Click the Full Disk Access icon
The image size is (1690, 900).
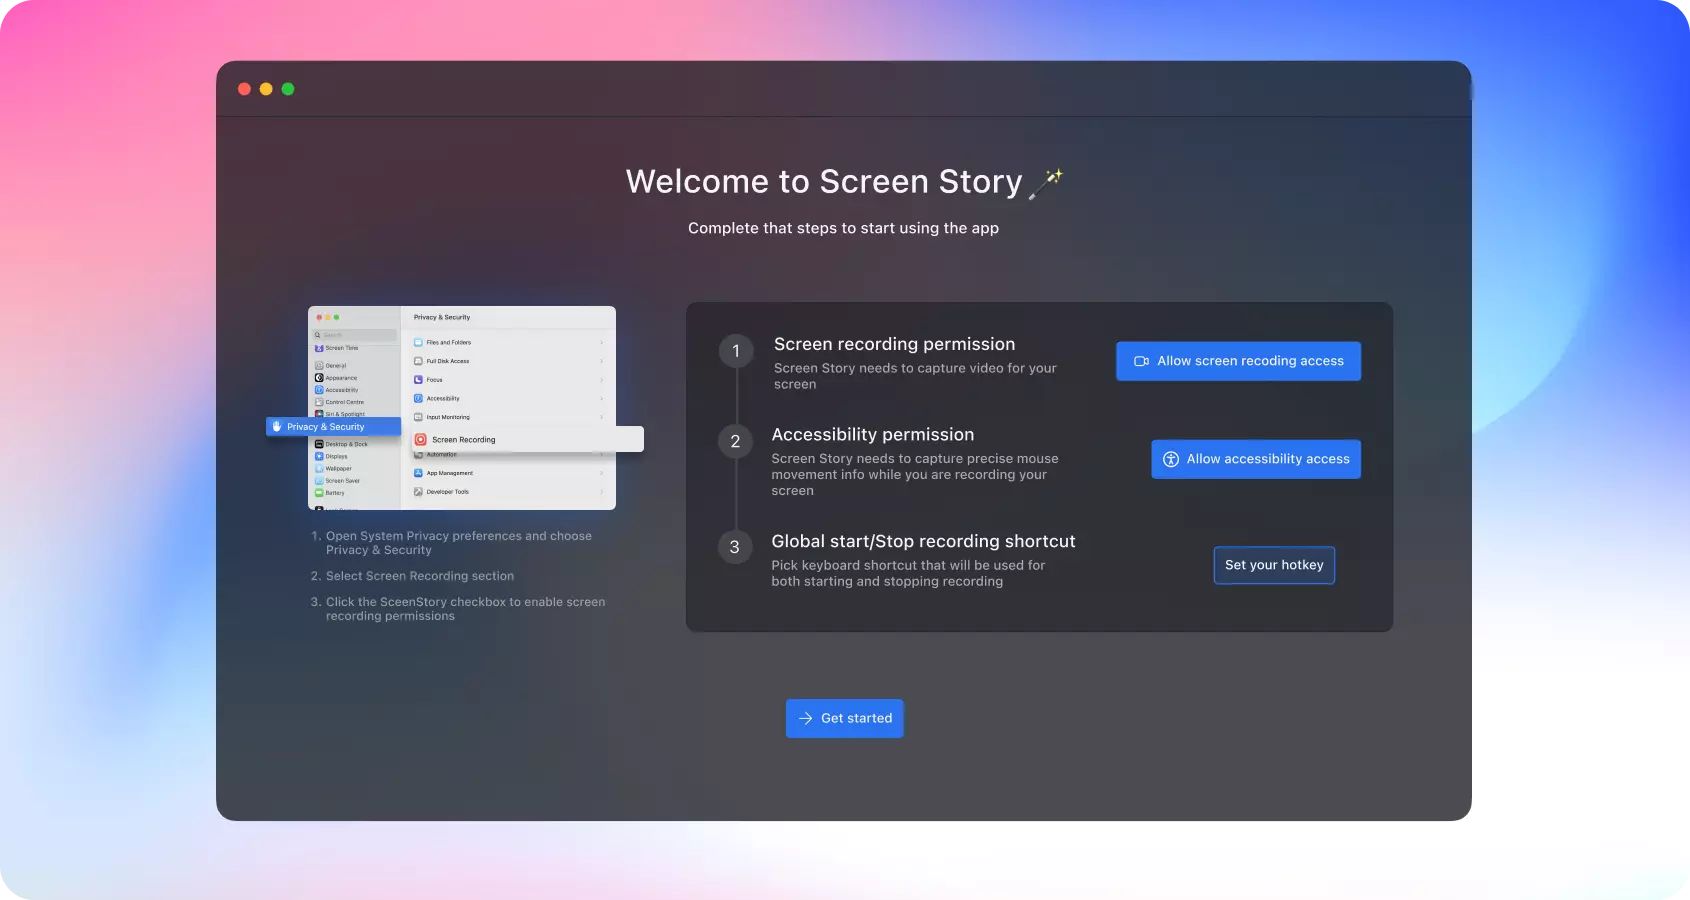418,361
